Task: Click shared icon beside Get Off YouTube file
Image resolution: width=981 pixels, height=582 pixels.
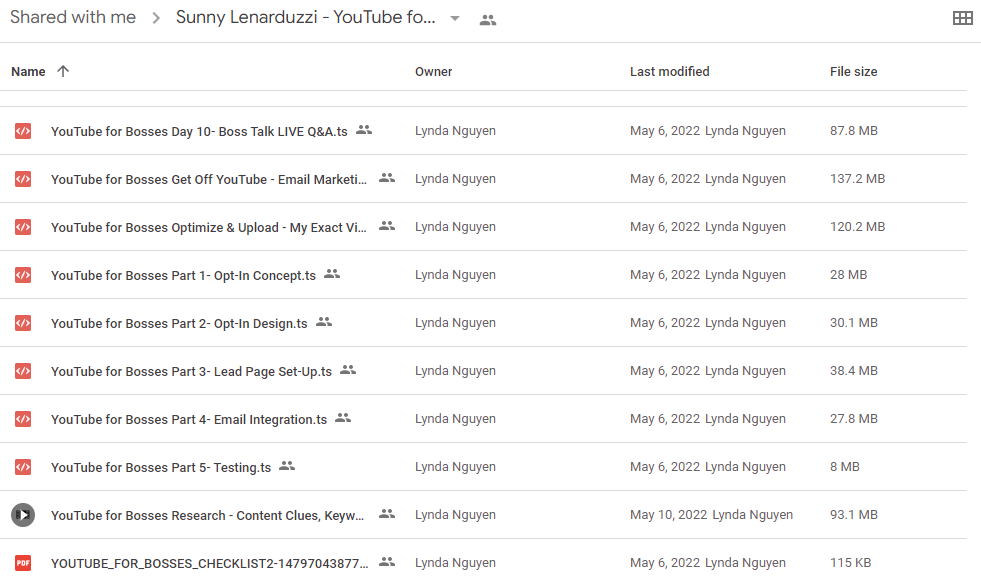Action: click(387, 178)
